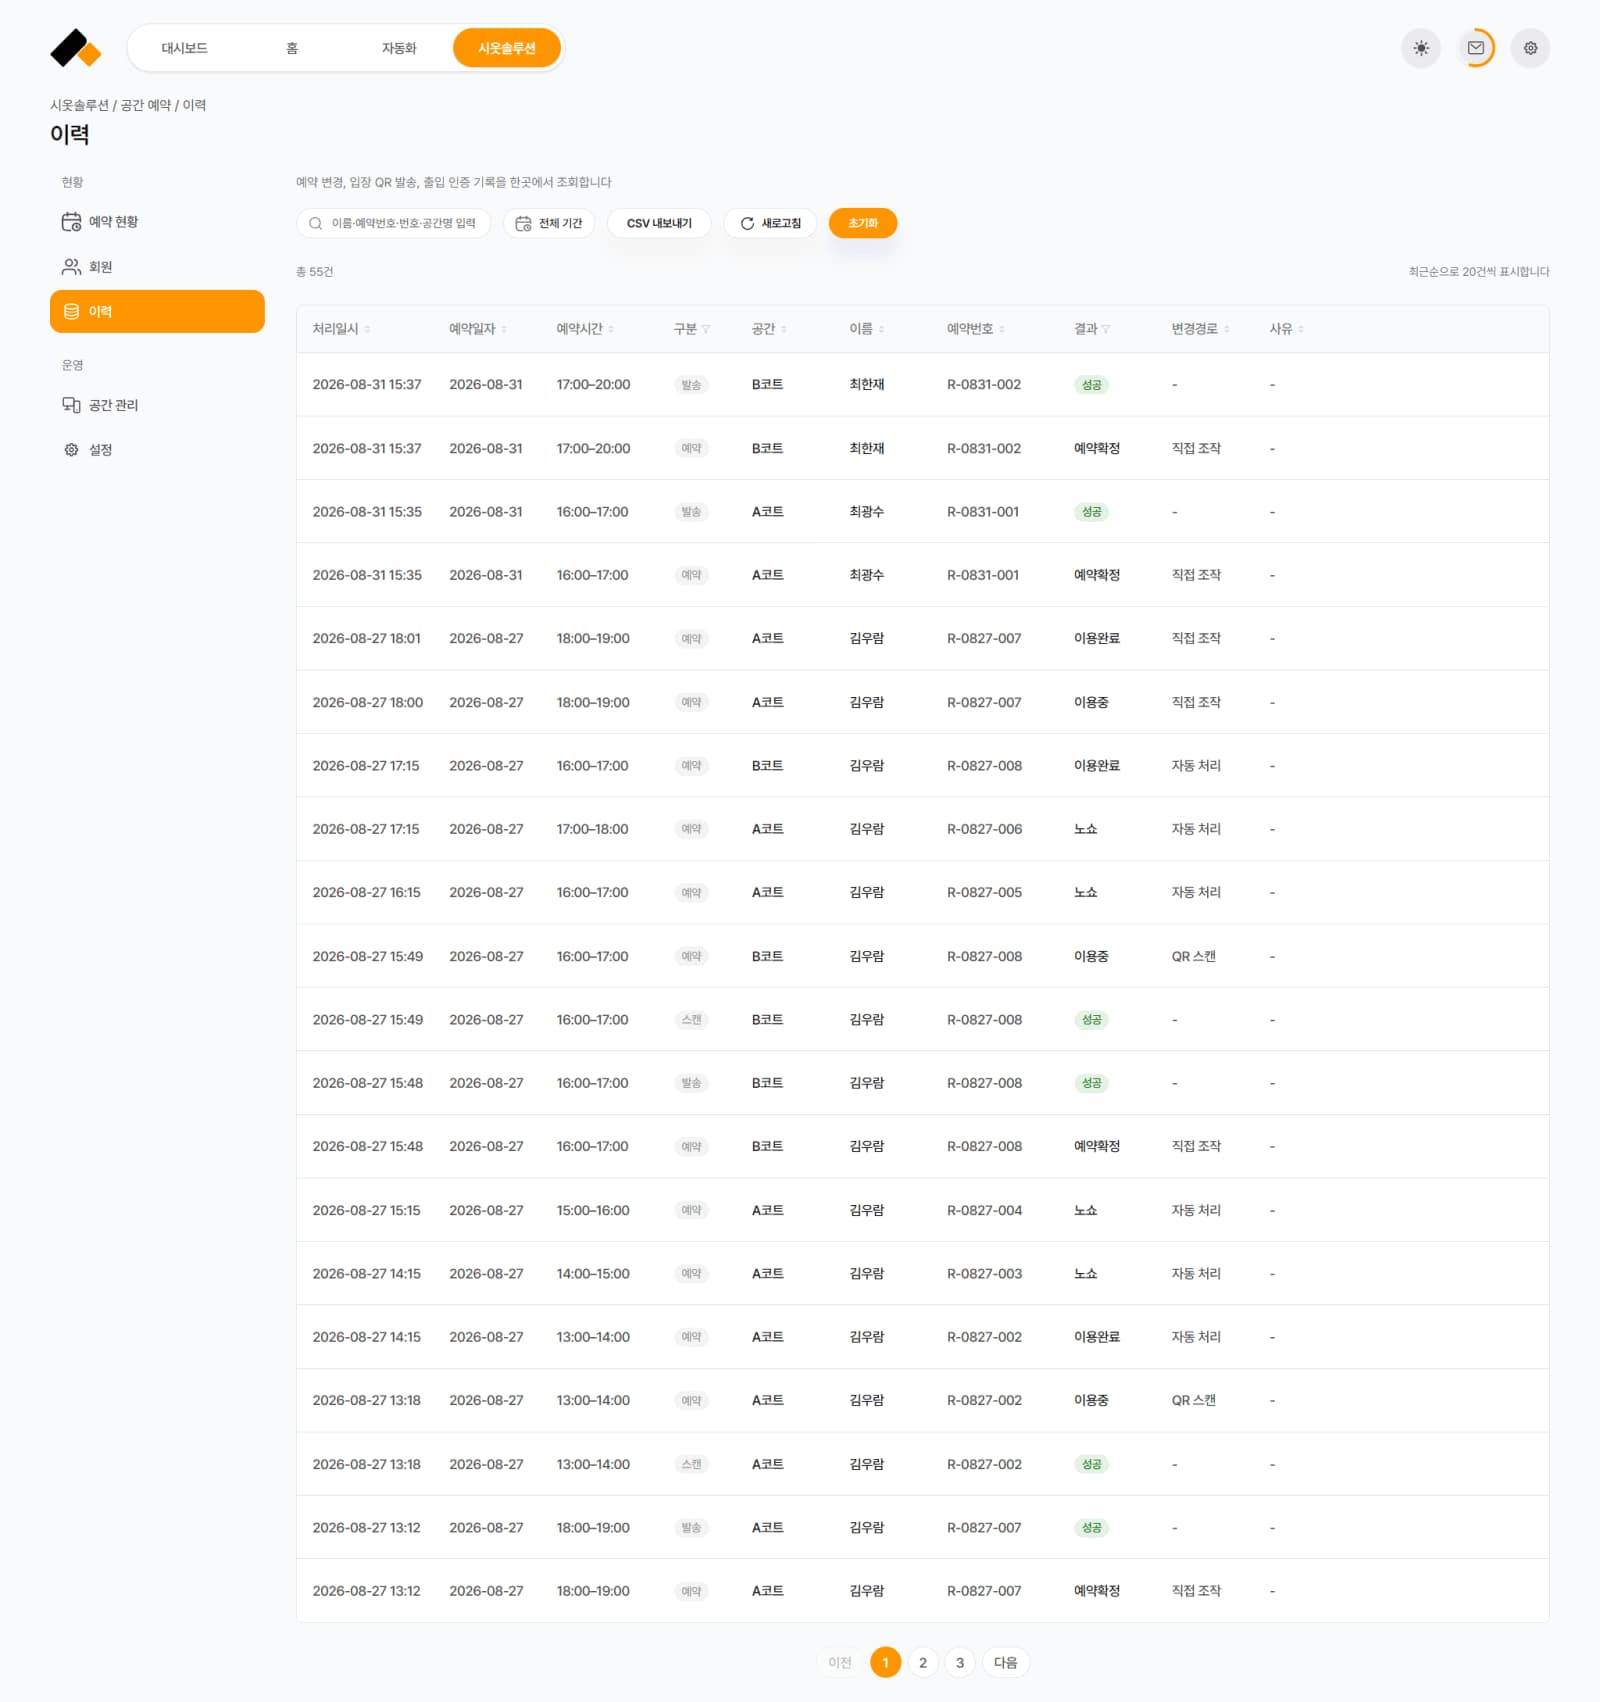
Task: Toggle the light/dark theme sun icon
Action: coord(1421,48)
